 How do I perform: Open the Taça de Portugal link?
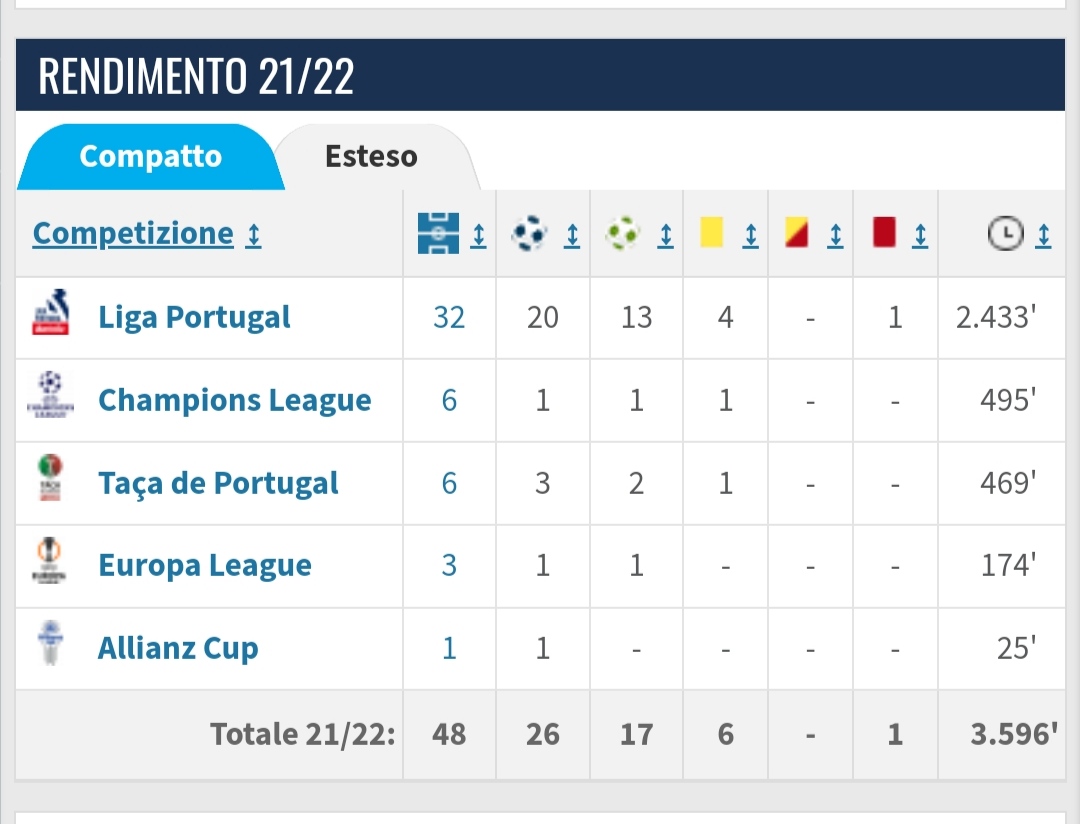click(218, 483)
